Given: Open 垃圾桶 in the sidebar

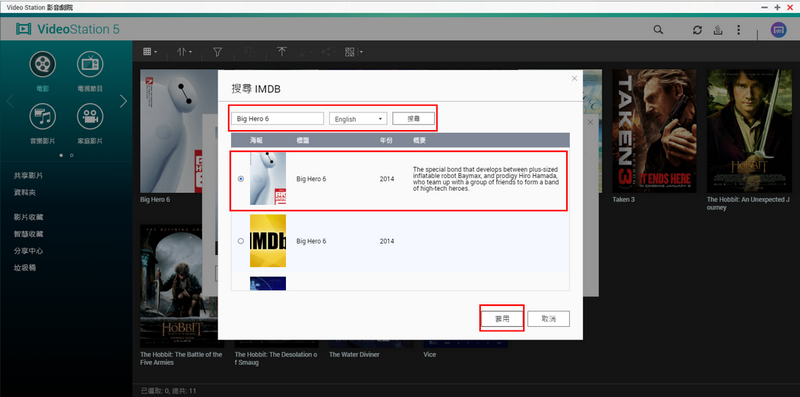Looking at the screenshot, I should click(25, 268).
